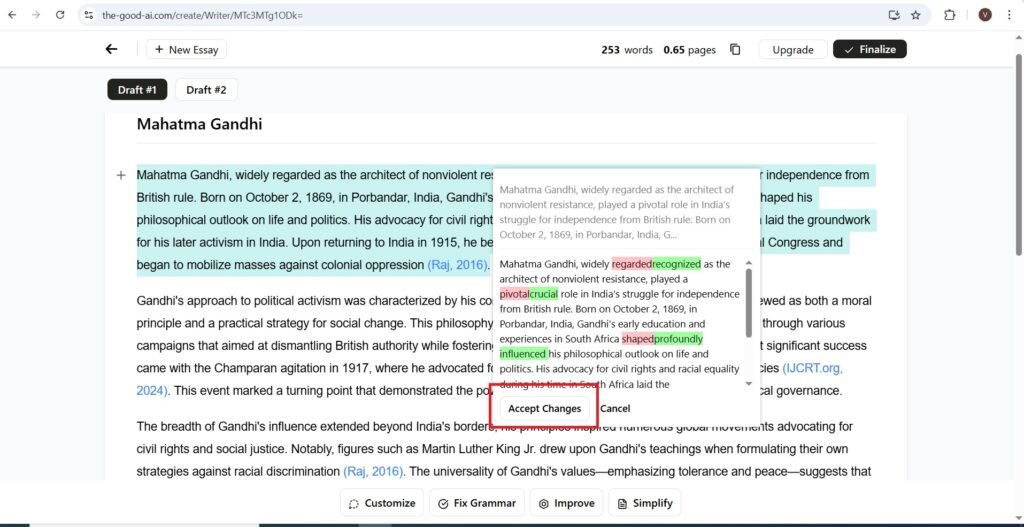The image size is (1024, 527).
Task: Switch to Draft #2 tab
Action: coord(206,90)
